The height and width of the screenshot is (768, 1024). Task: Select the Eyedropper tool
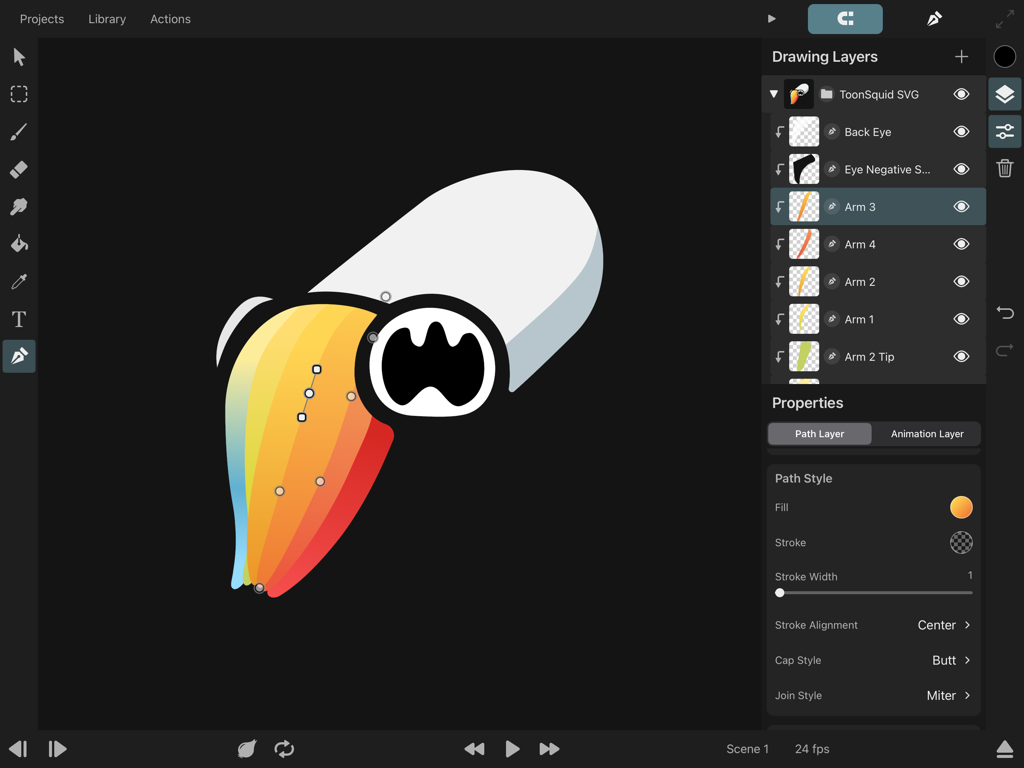pos(18,281)
